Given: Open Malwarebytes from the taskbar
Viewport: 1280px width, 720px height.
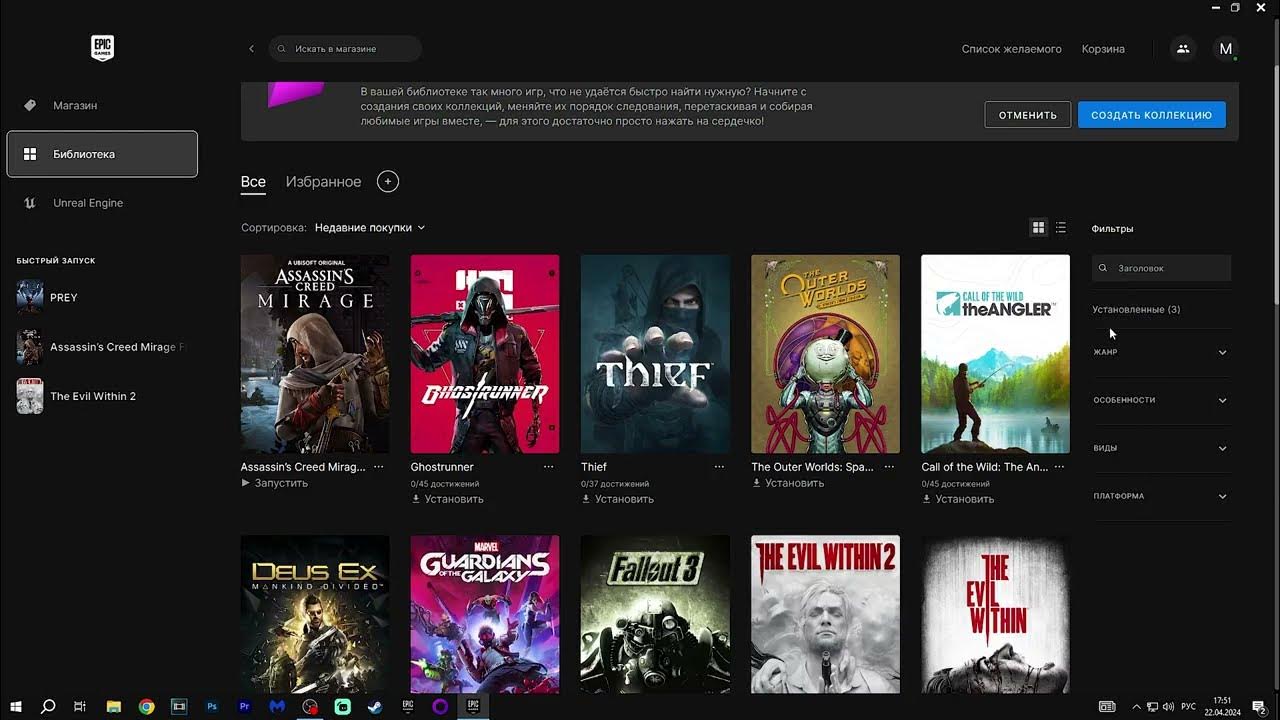Looking at the screenshot, I should 277,706.
